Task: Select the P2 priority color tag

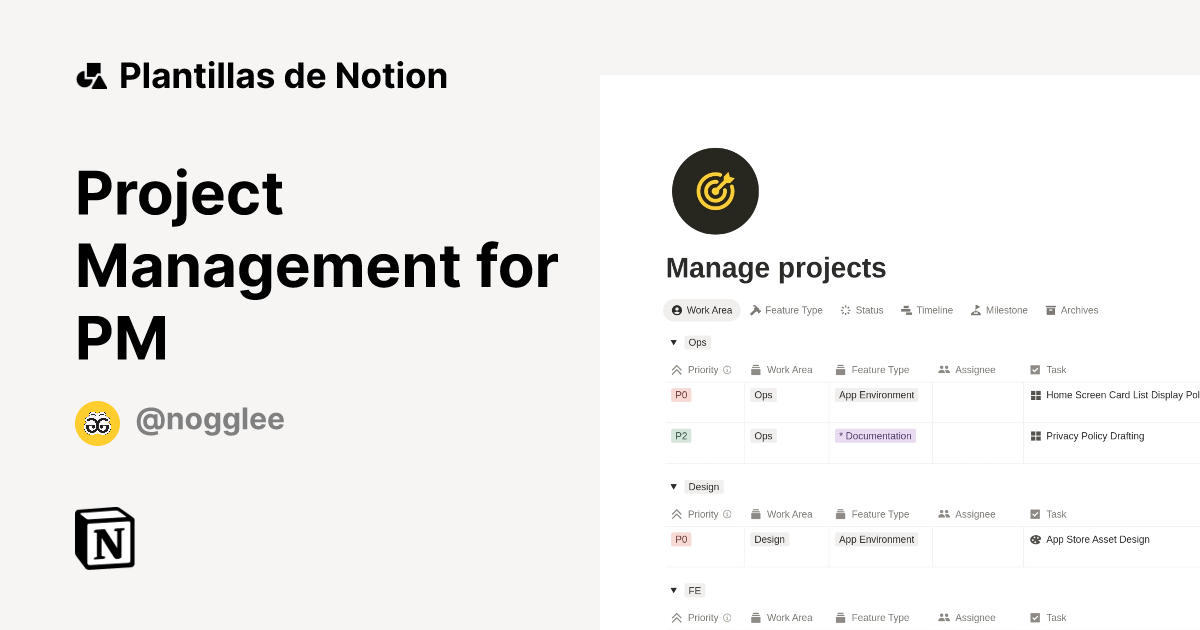Action: (681, 435)
